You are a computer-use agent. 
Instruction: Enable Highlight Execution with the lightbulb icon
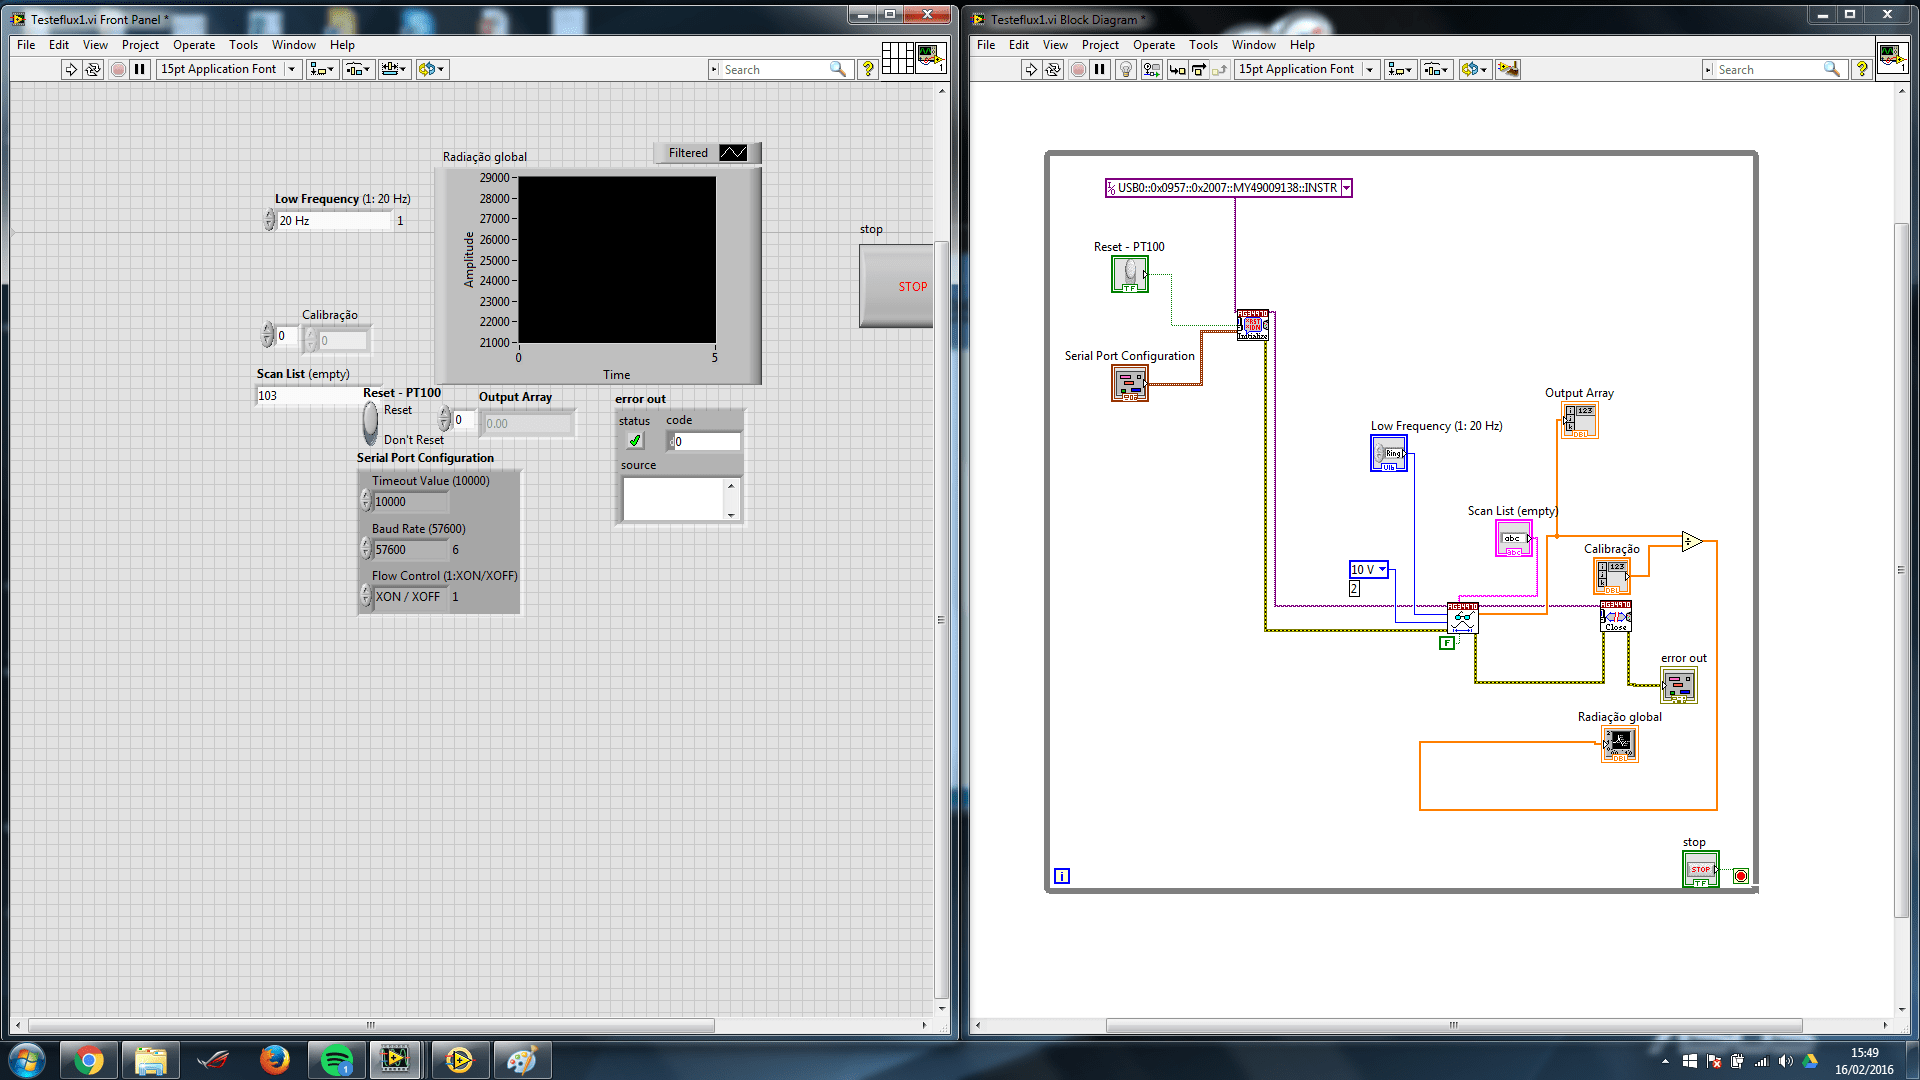click(1126, 69)
